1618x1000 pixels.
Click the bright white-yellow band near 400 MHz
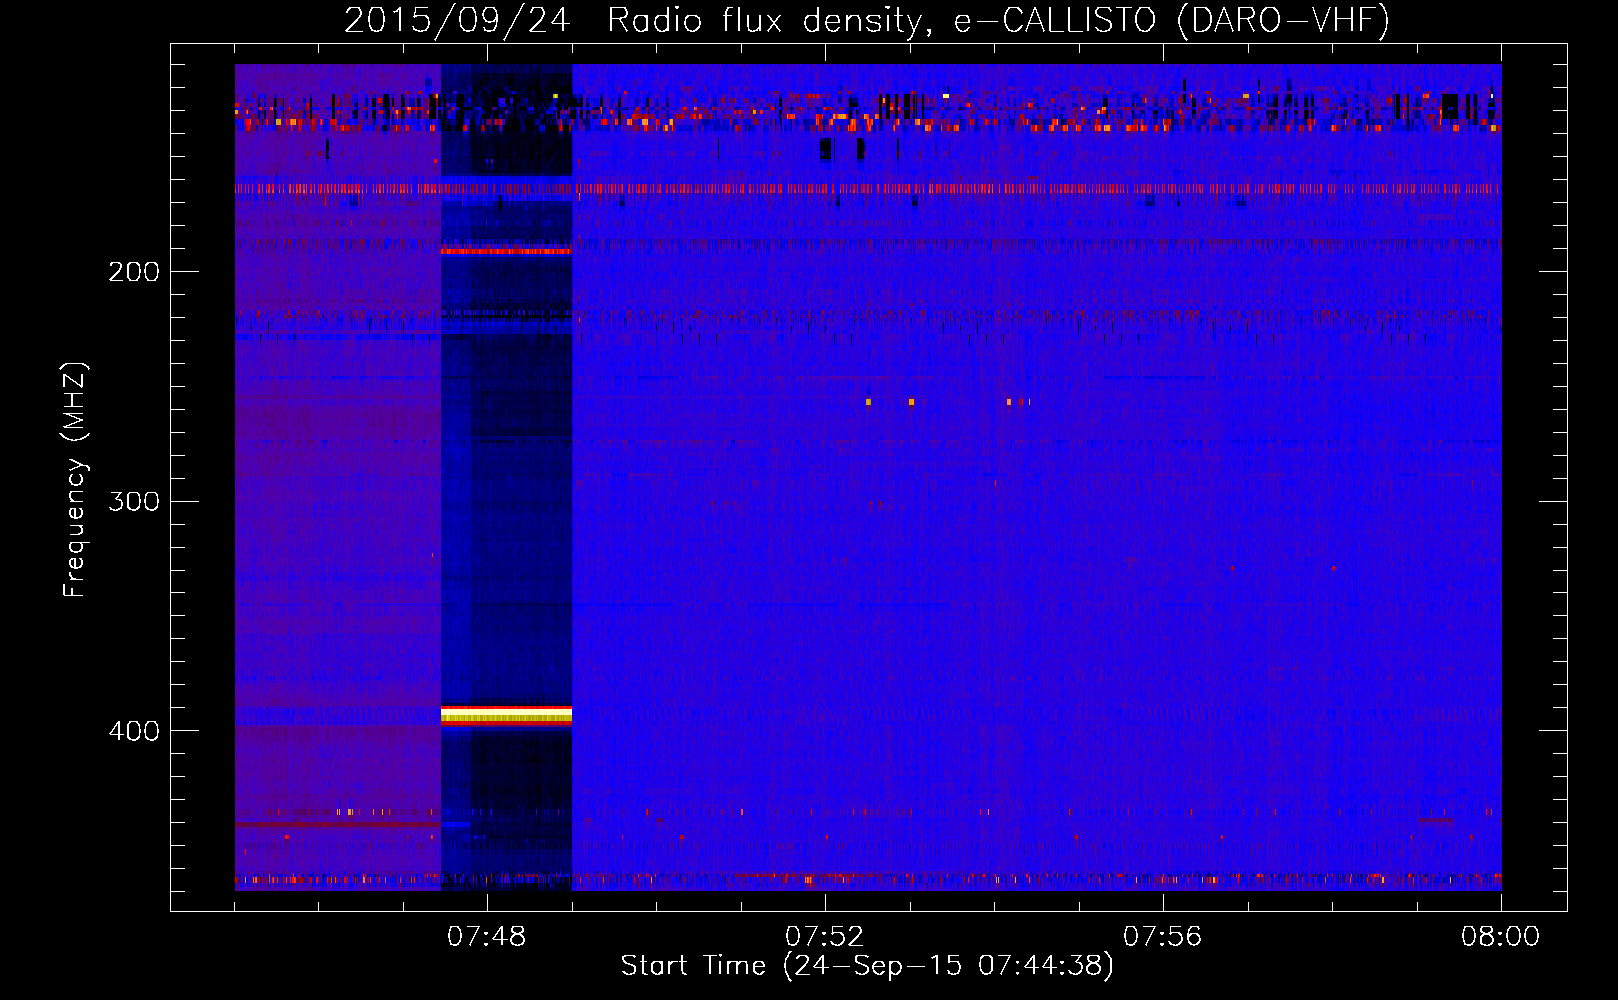pyautogui.click(x=506, y=715)
